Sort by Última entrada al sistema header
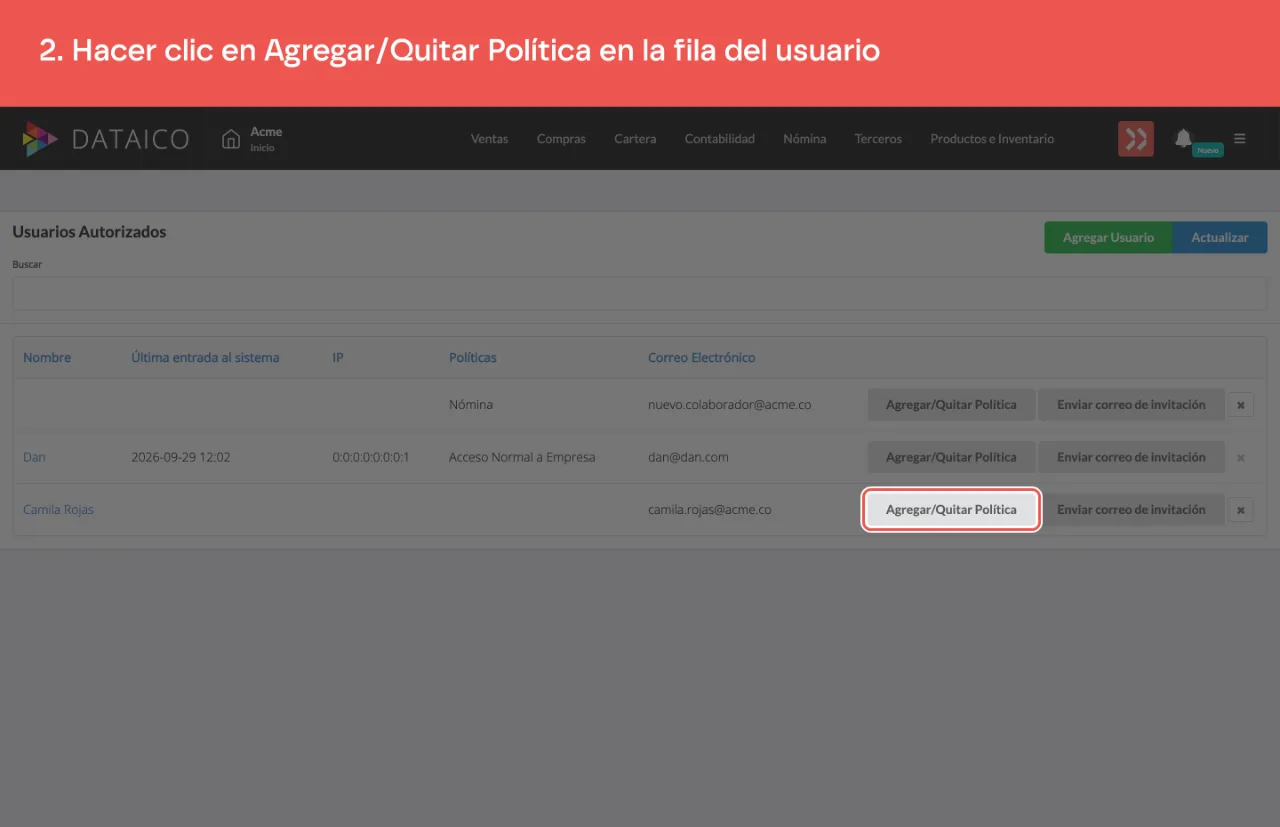1280x827 pixels. 205,357
